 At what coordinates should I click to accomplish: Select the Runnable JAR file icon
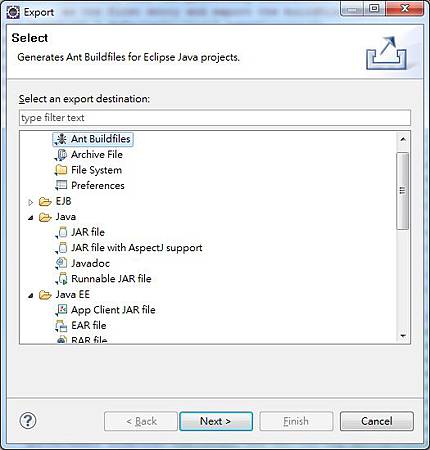point(62,279)
